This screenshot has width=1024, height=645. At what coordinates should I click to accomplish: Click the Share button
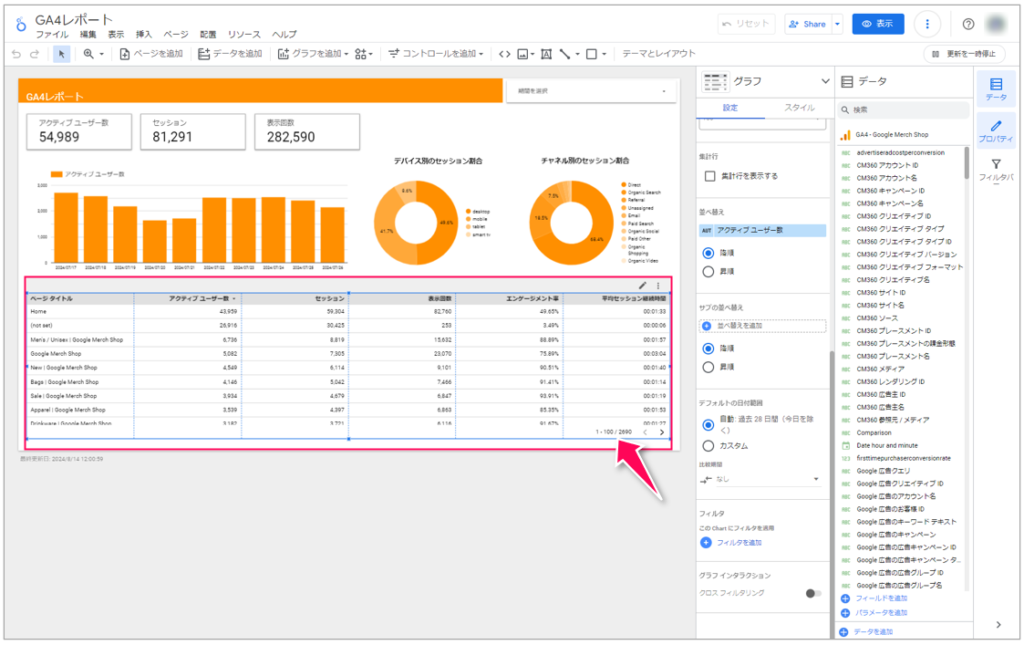coord(808,24)
